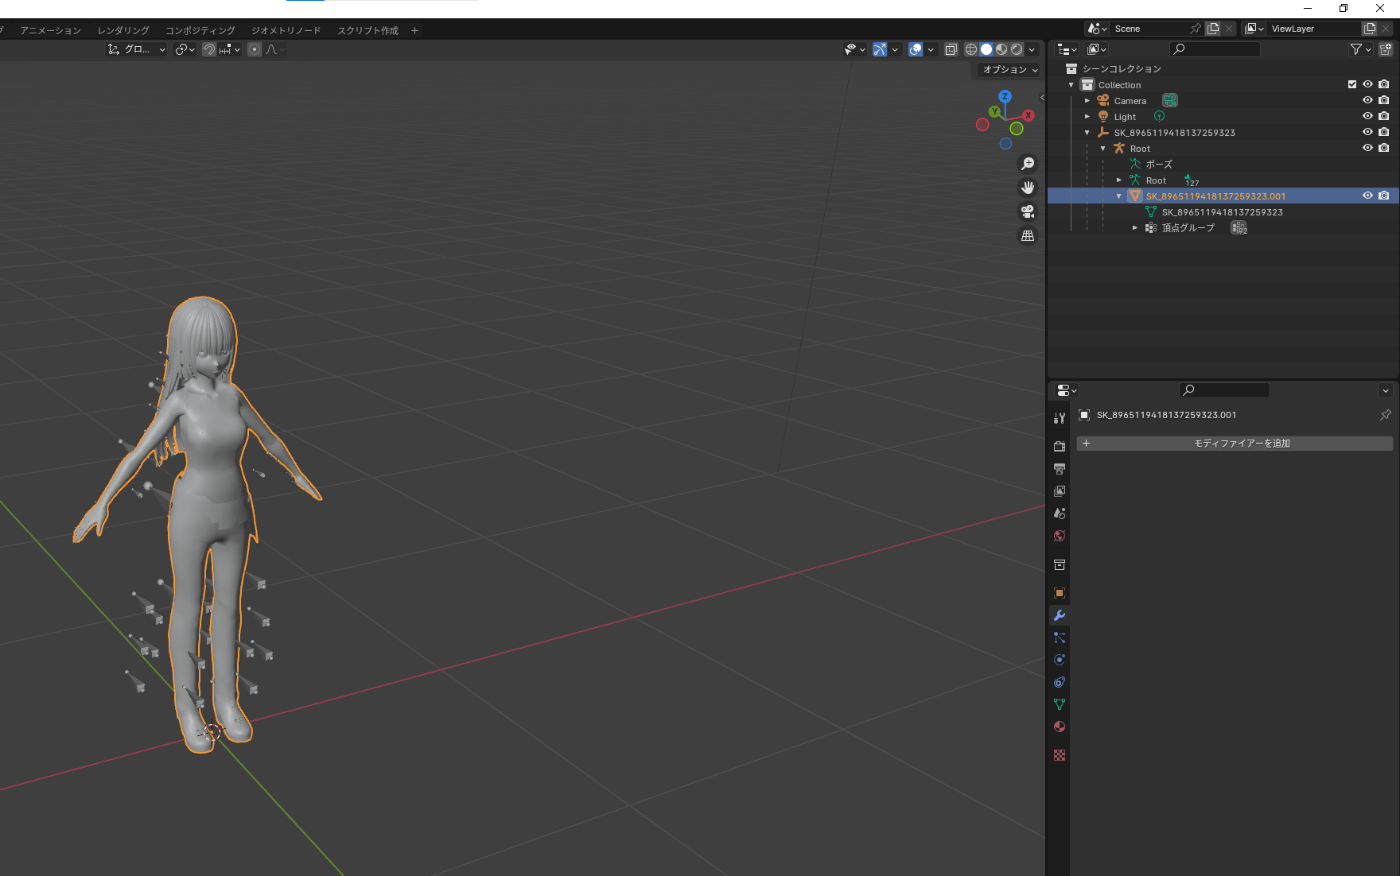Pin the Scene to workspace
The height and width of the screenshot is (876, 1400).
(1195, 29)
